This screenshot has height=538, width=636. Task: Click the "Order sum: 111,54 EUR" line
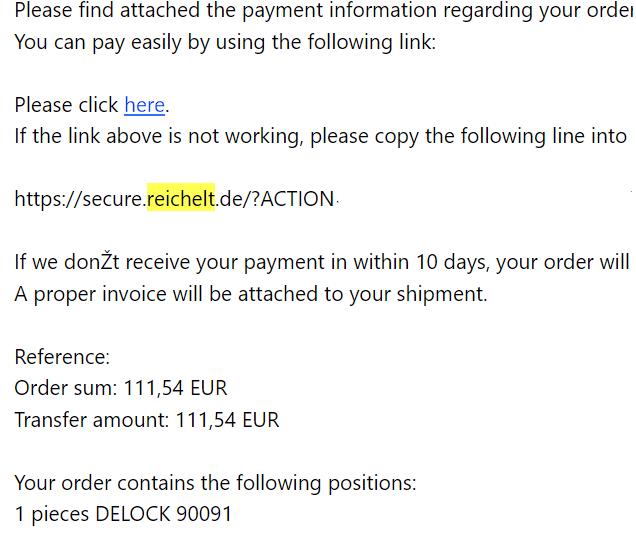click(120, 388)
